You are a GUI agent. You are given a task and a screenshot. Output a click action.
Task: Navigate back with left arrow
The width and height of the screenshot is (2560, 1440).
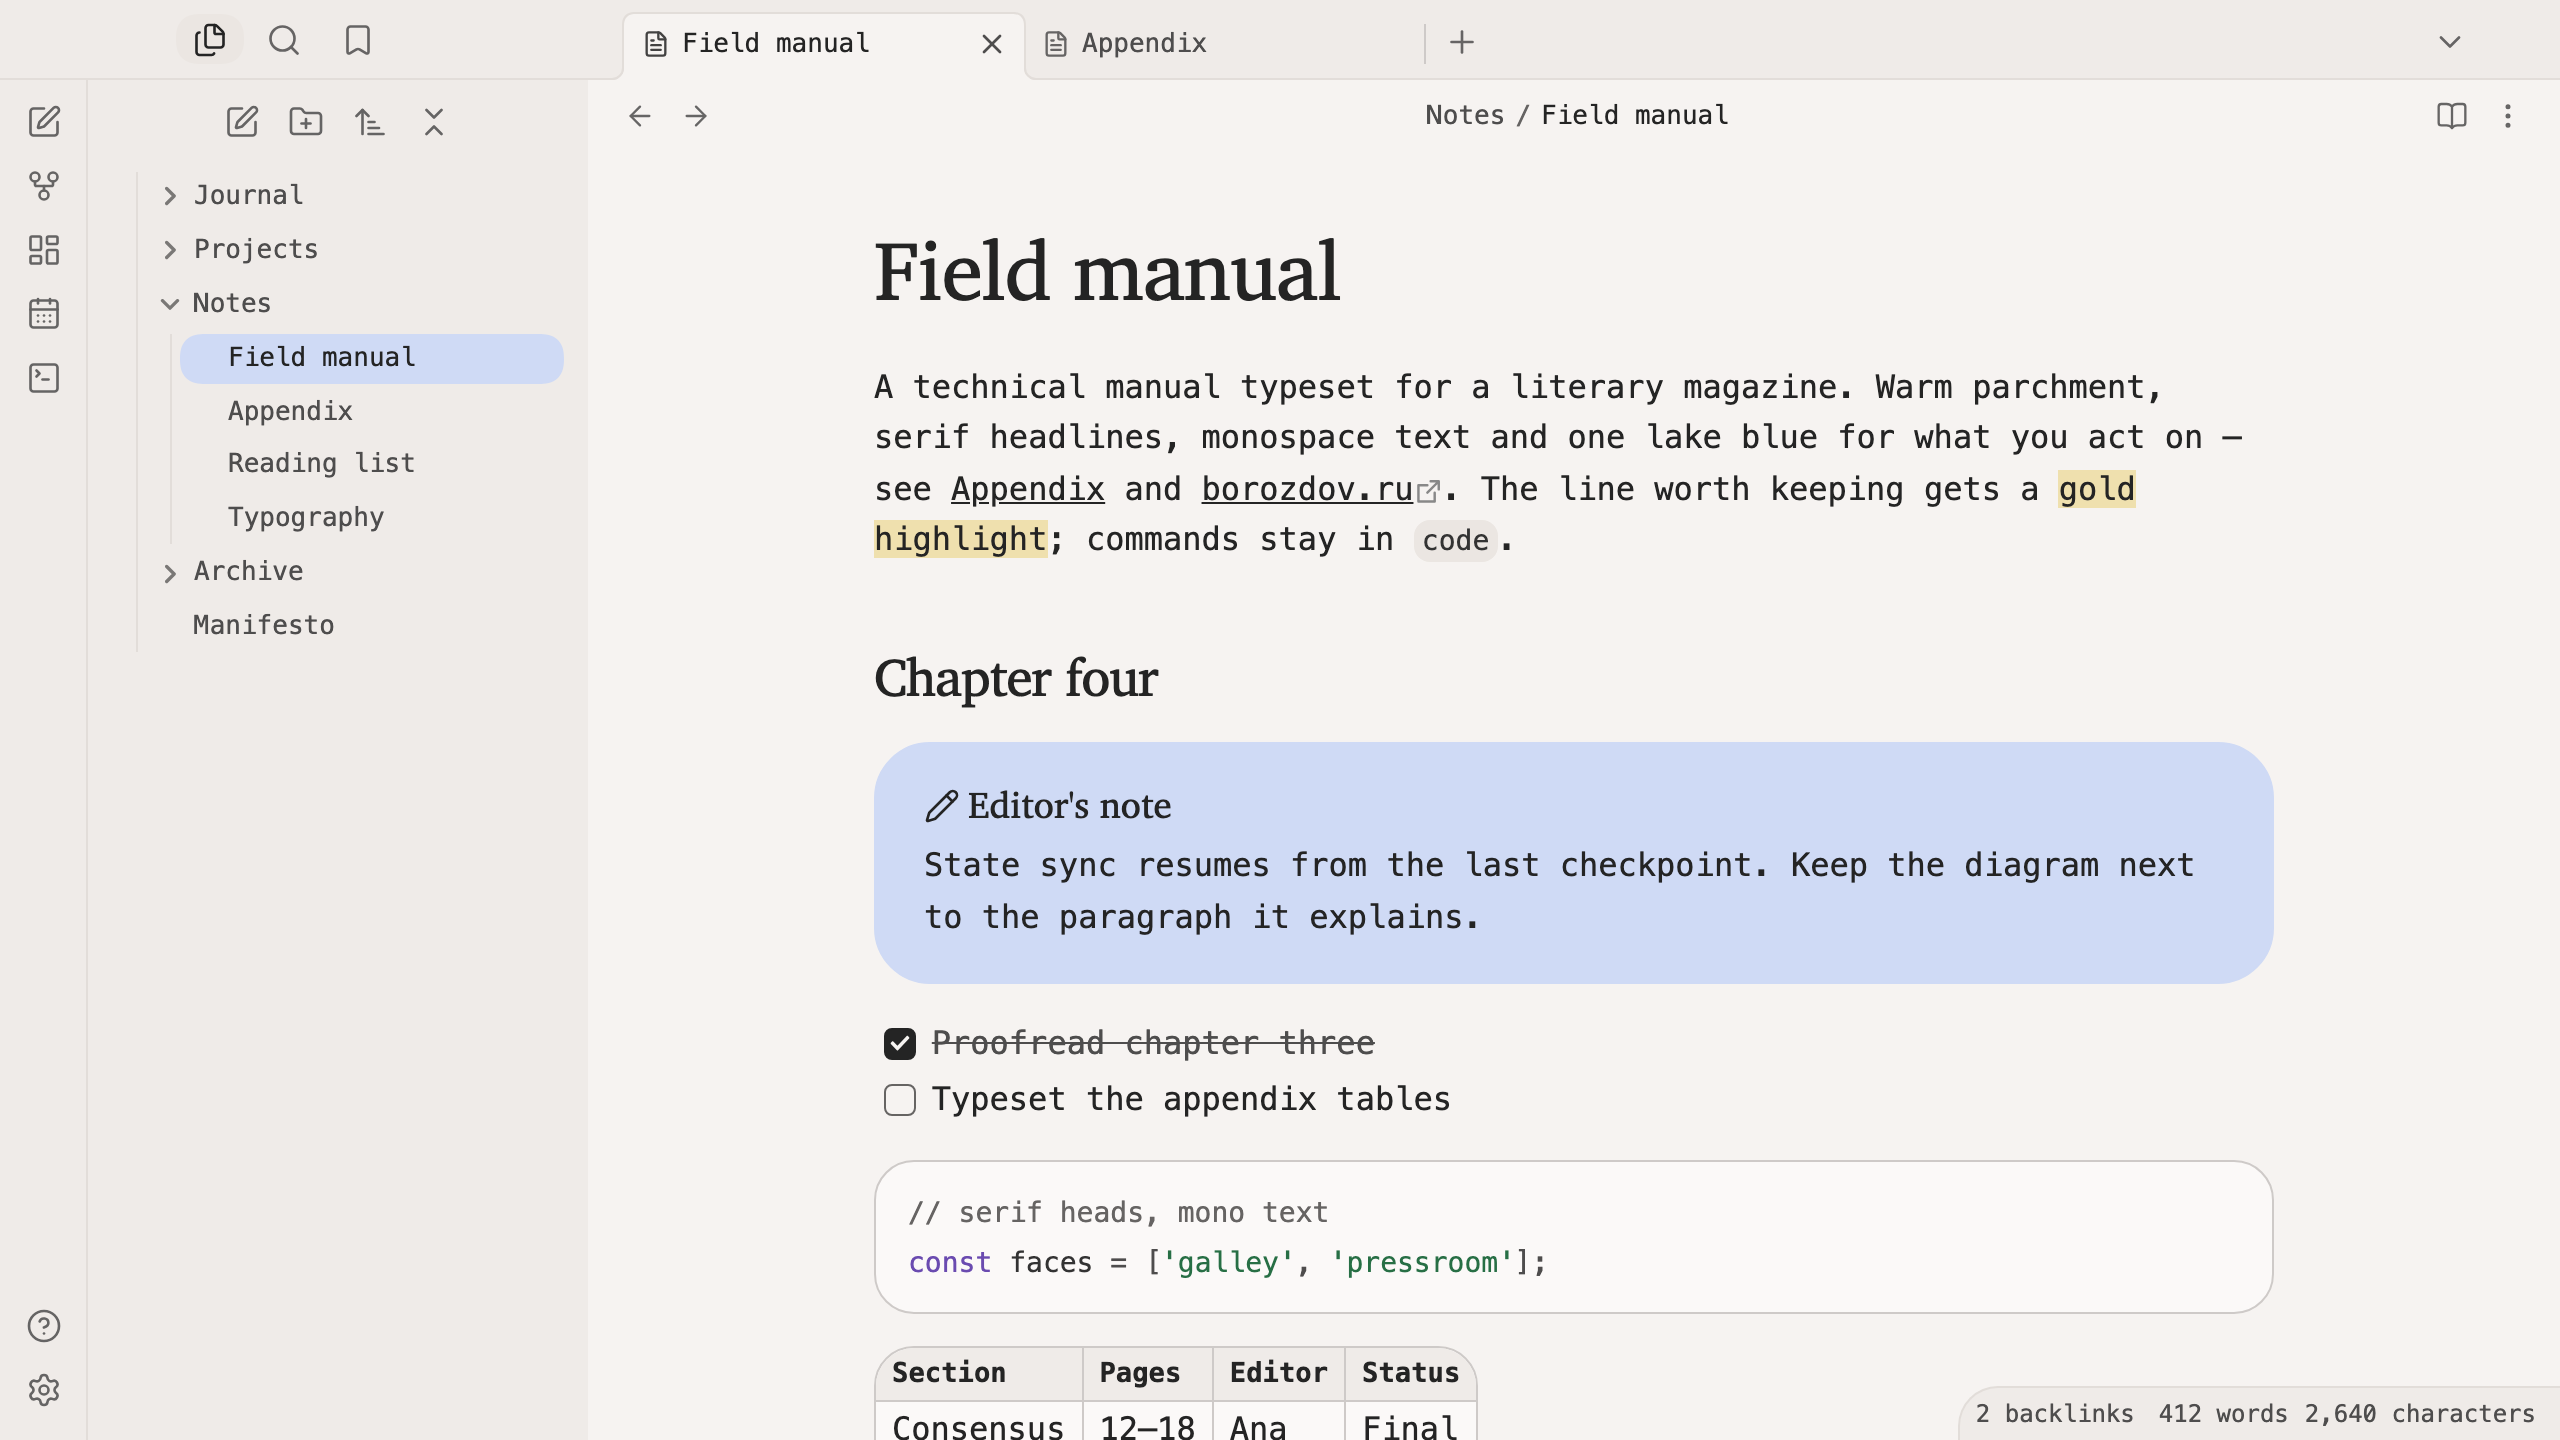640,116
